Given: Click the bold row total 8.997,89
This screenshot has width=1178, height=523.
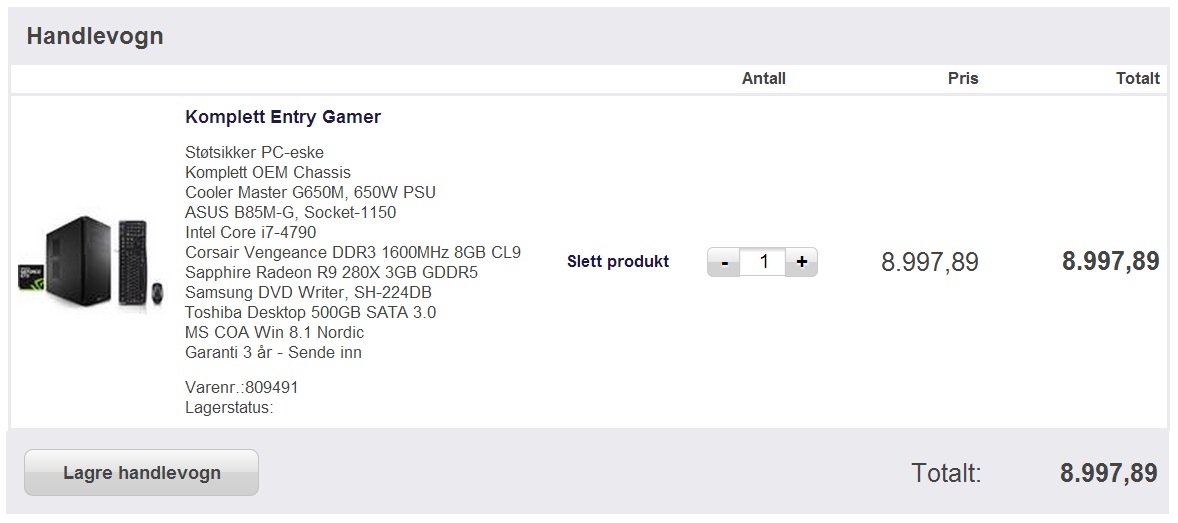Looking at the screenshot, I should point(1110,262).
